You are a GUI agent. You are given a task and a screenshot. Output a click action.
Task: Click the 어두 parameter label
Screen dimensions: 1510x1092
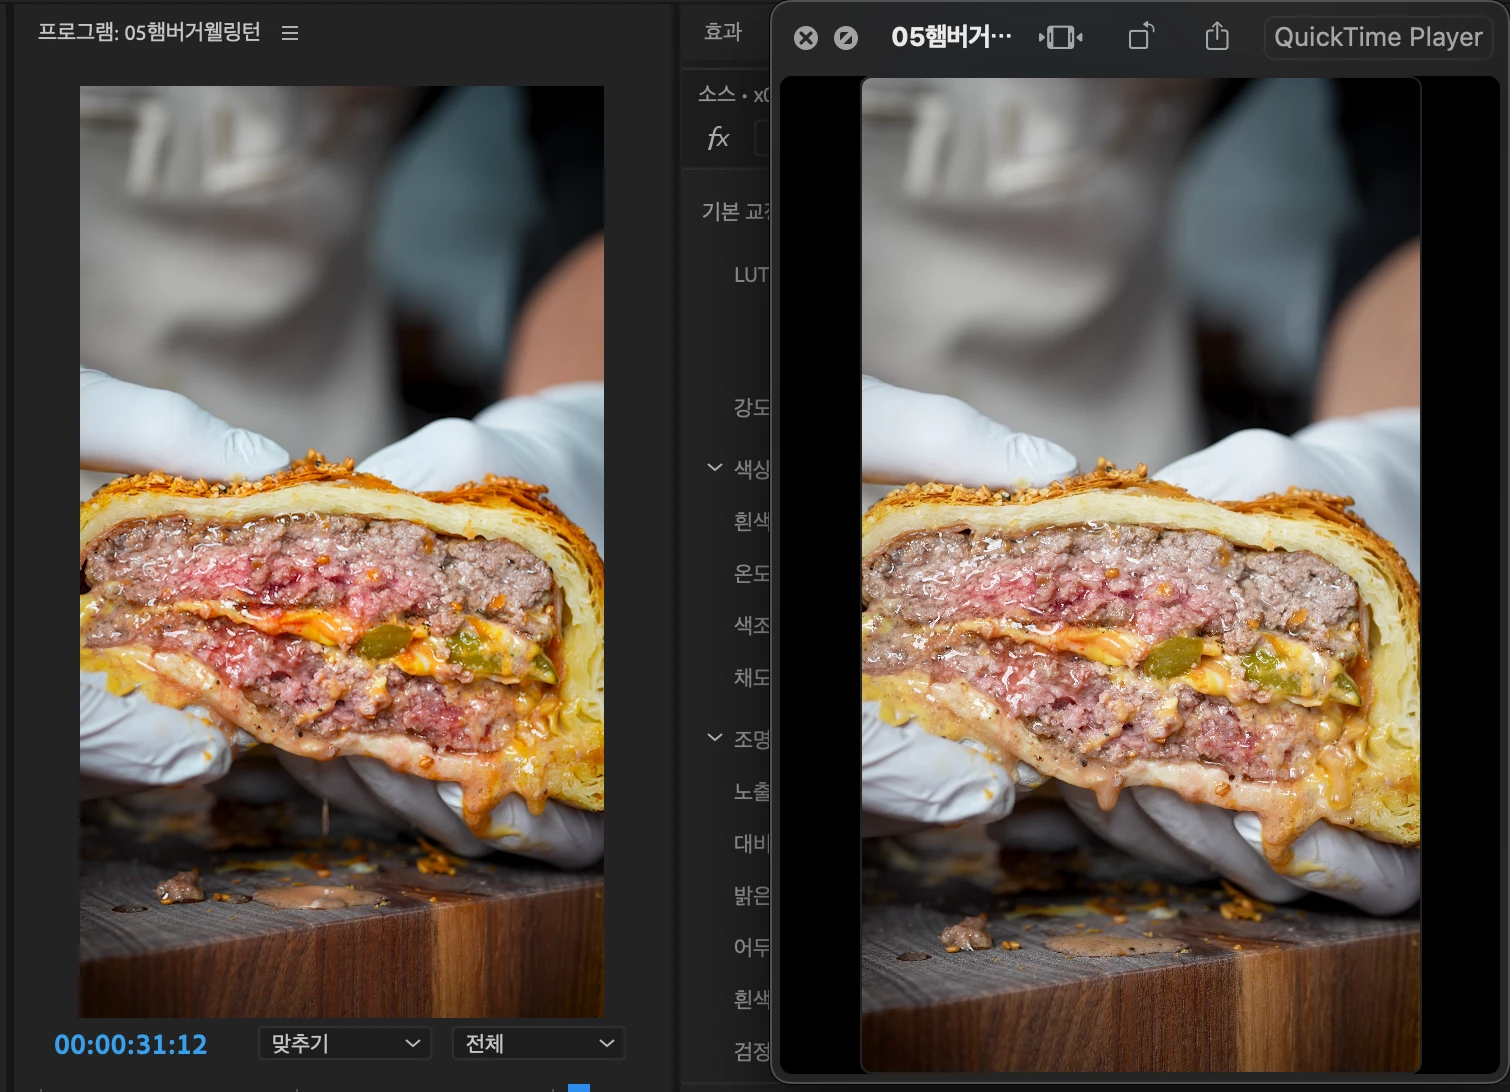tap(751, 946)
